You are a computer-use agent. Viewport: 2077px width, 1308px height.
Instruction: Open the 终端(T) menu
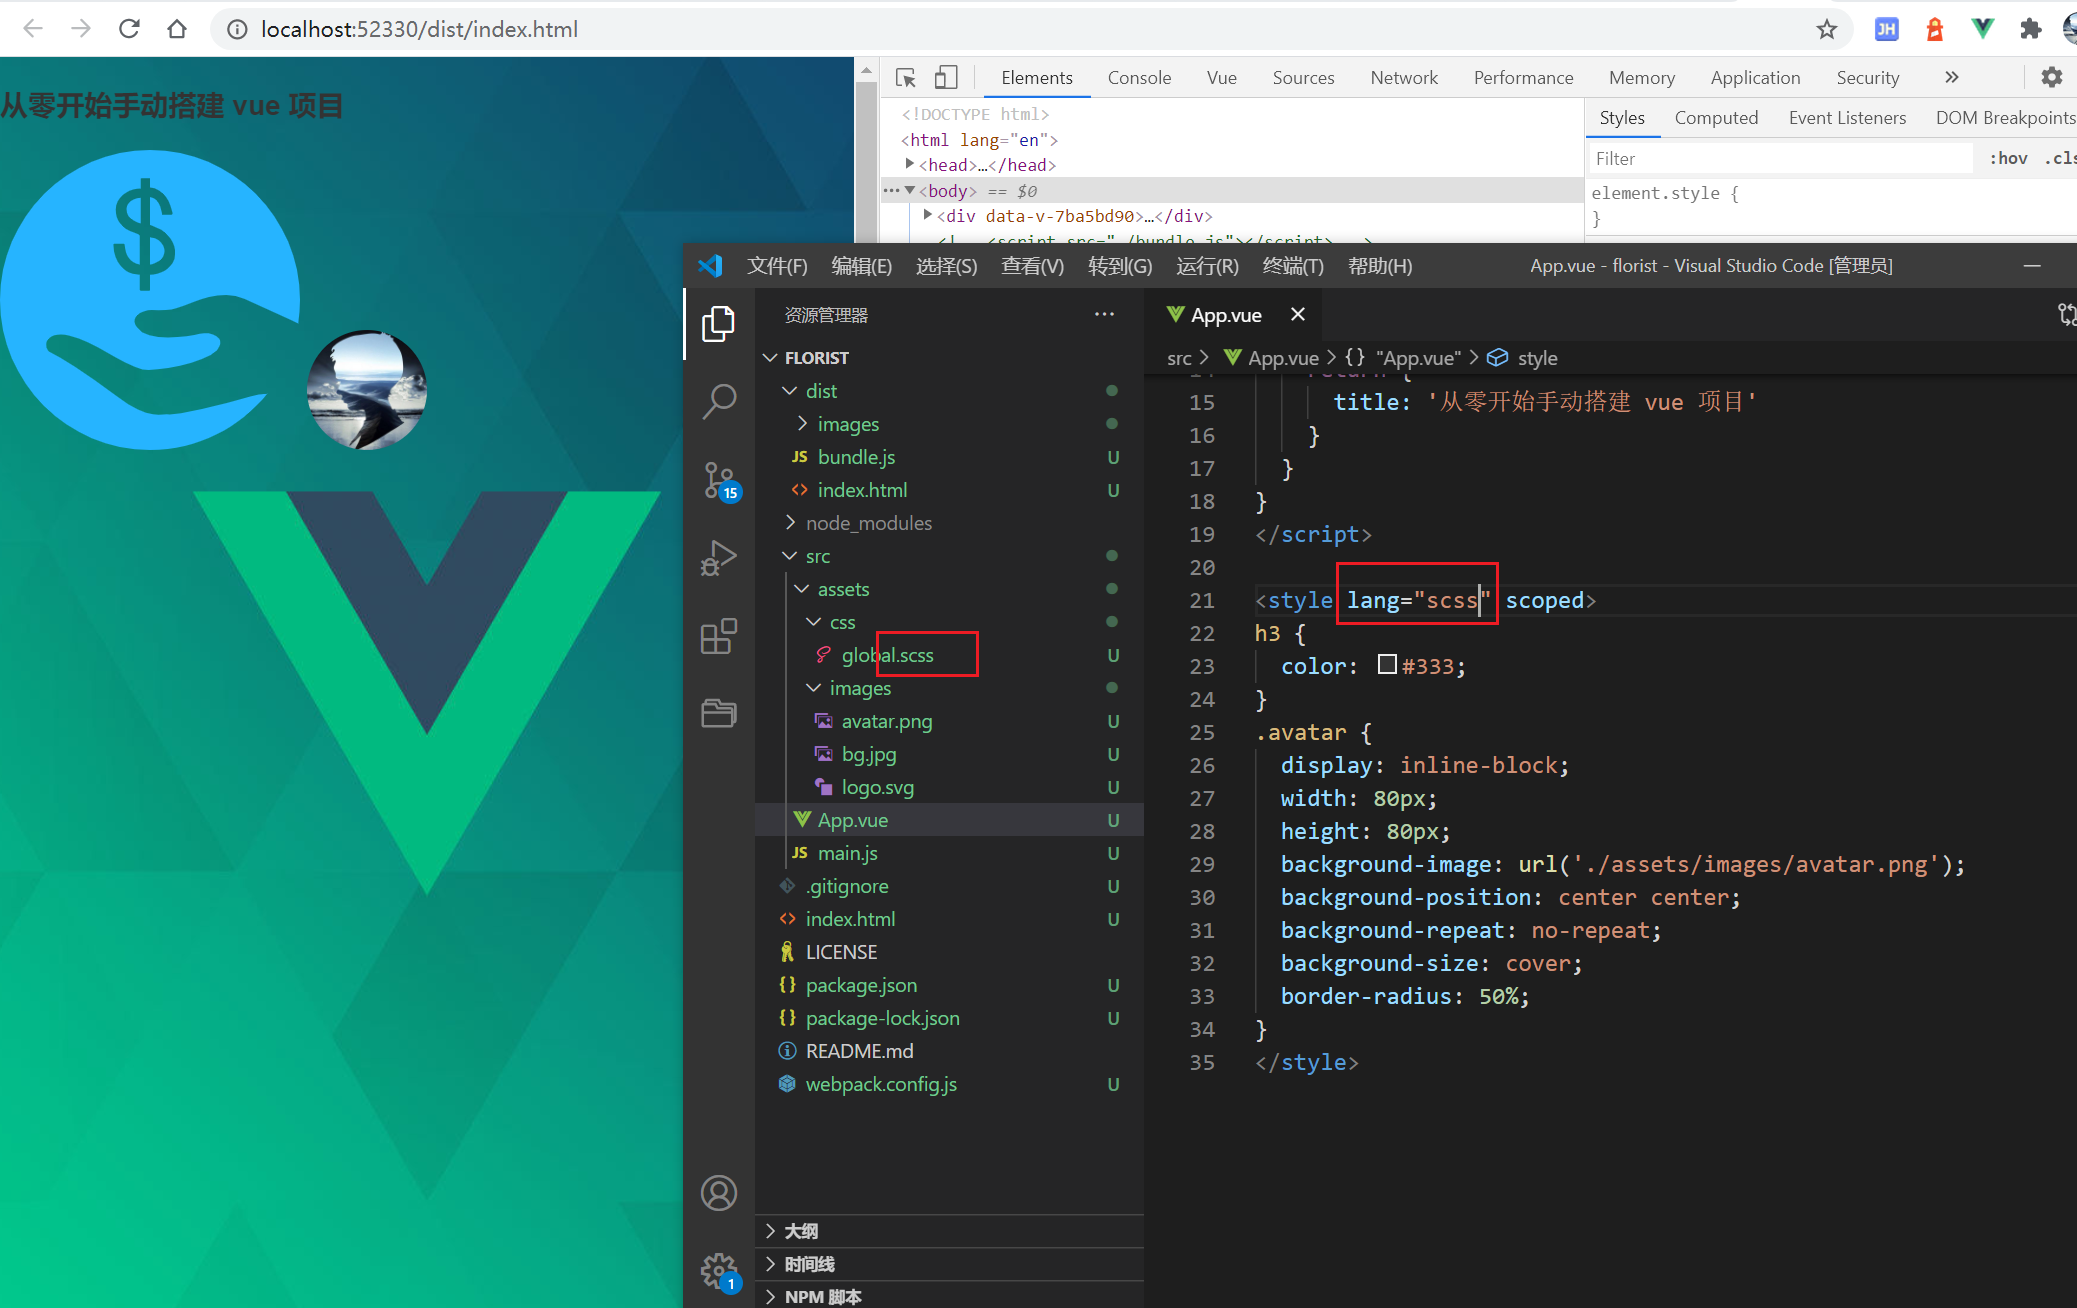point(1292,266)
